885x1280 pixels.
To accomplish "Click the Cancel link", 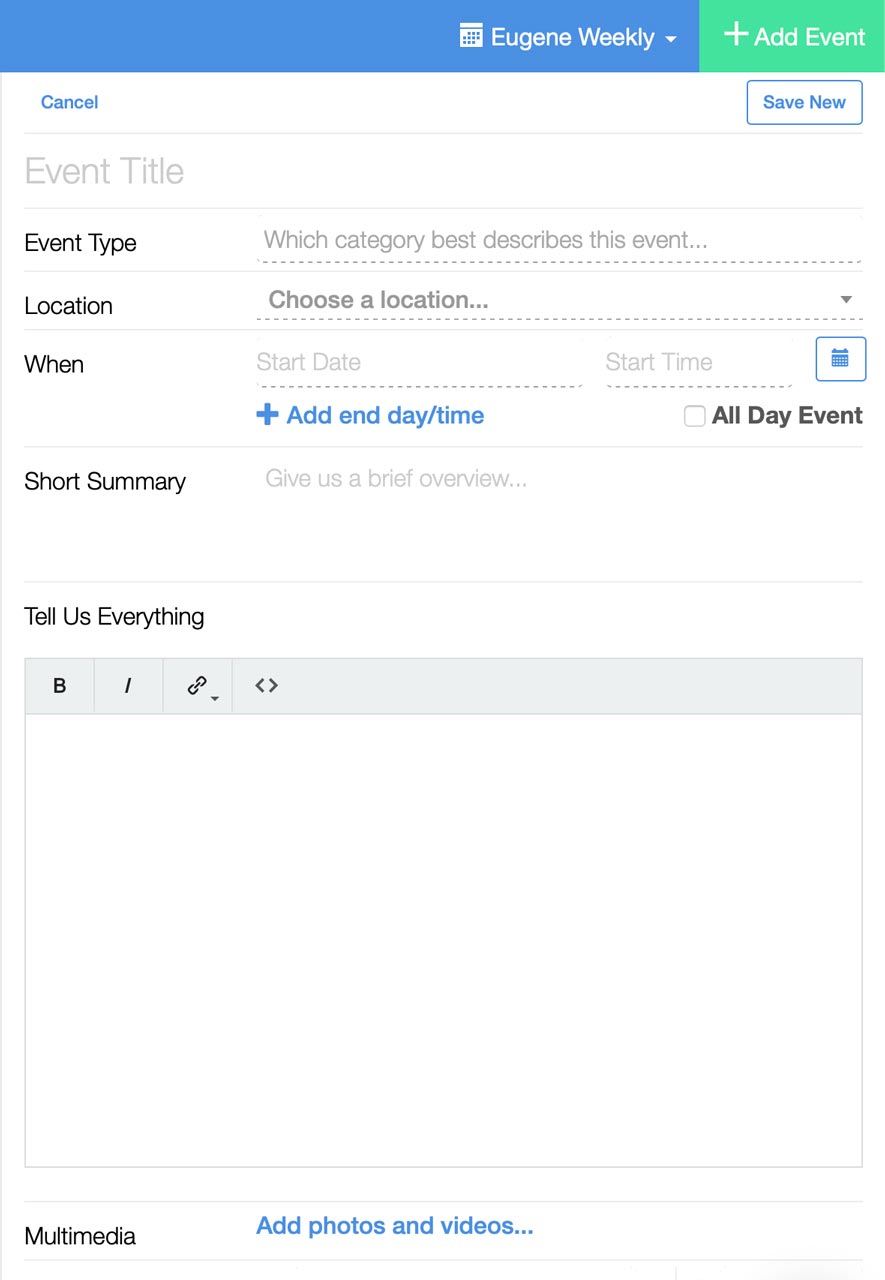I will [x=69, y=102].
